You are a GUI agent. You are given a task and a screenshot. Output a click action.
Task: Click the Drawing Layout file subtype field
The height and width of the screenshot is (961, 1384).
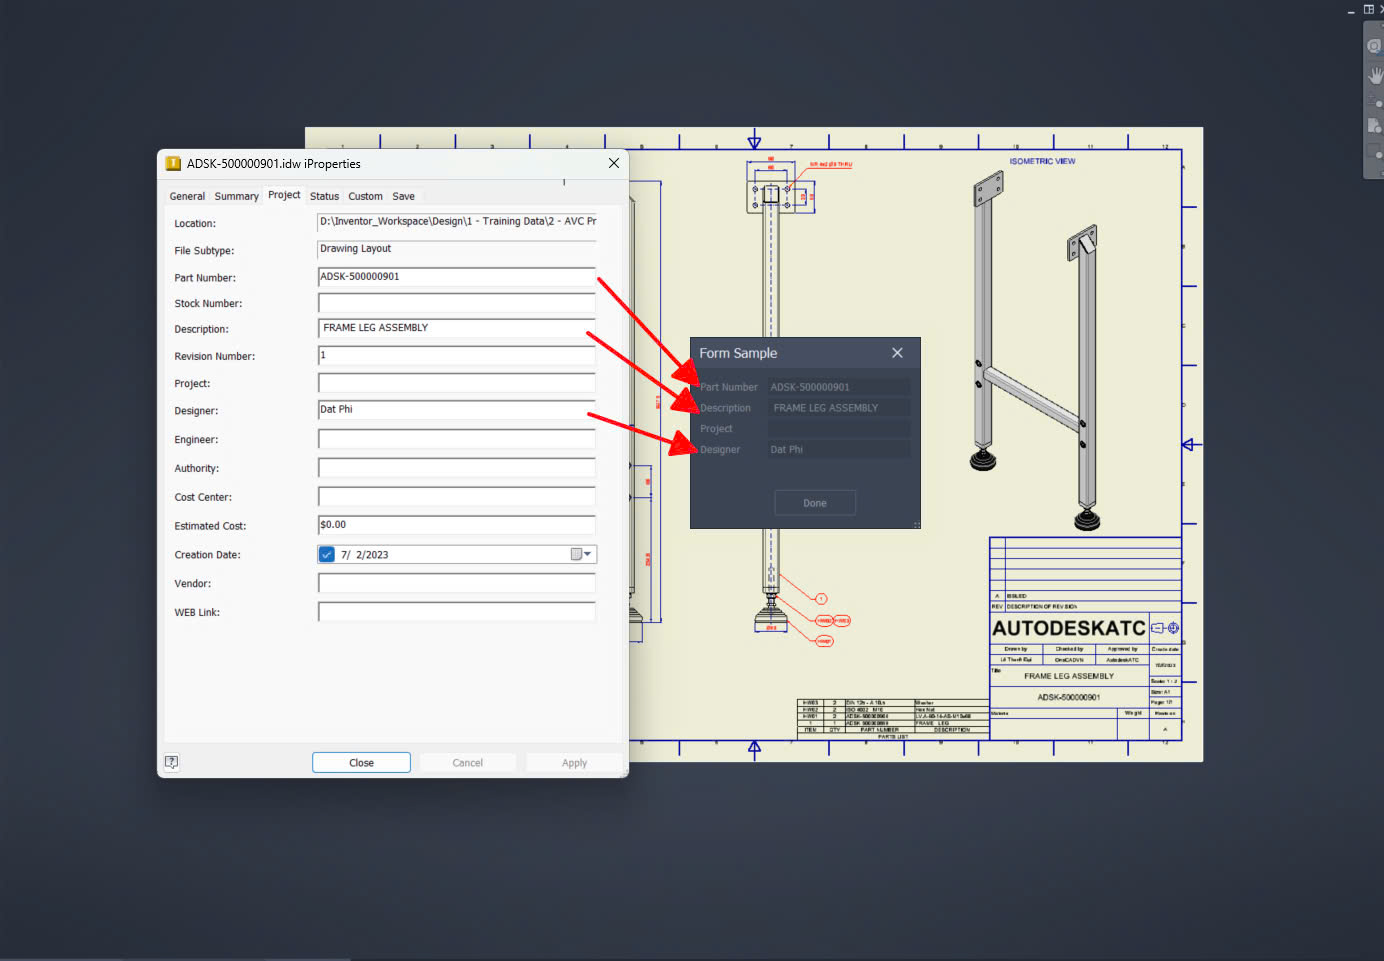point(457,249)
